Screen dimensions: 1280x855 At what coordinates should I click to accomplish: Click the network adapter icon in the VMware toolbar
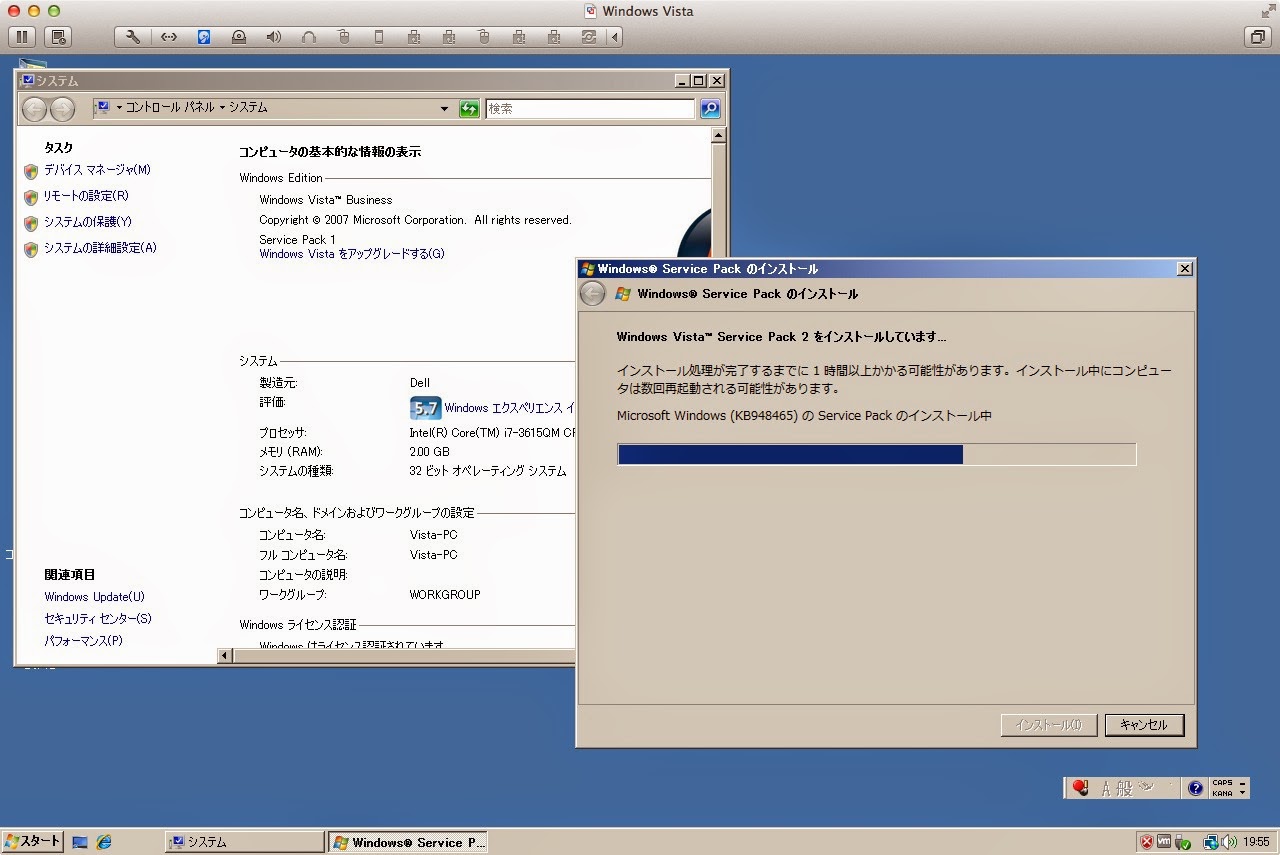[168, 37]
